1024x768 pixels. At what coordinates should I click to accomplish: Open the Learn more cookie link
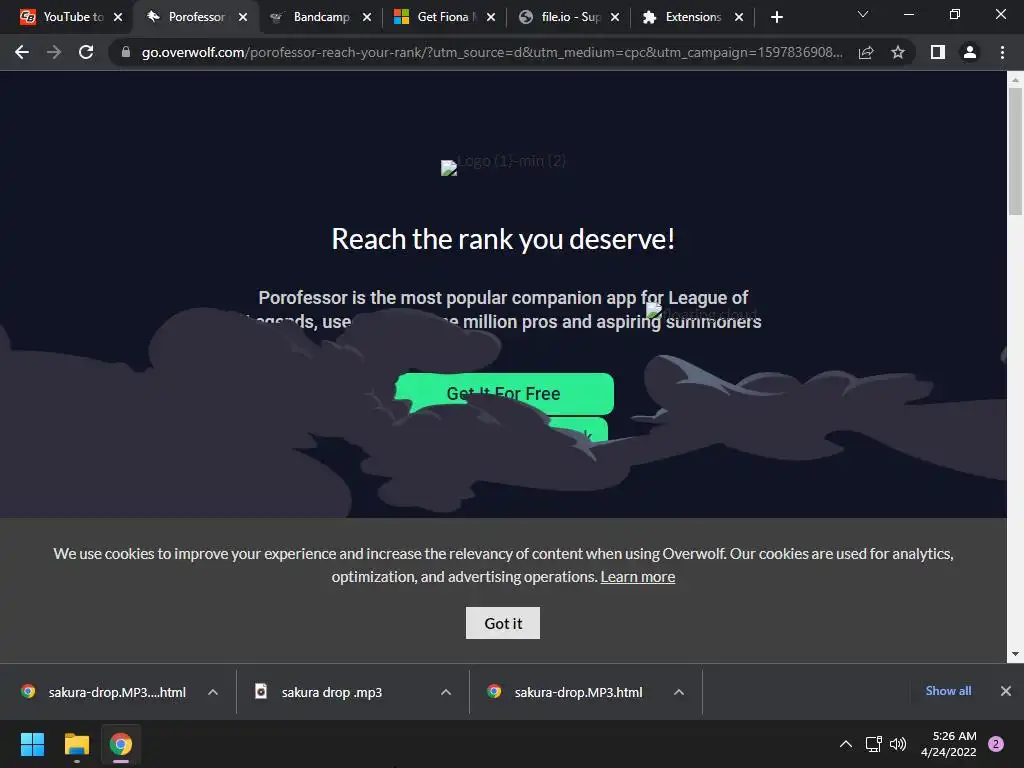[637, 577]
